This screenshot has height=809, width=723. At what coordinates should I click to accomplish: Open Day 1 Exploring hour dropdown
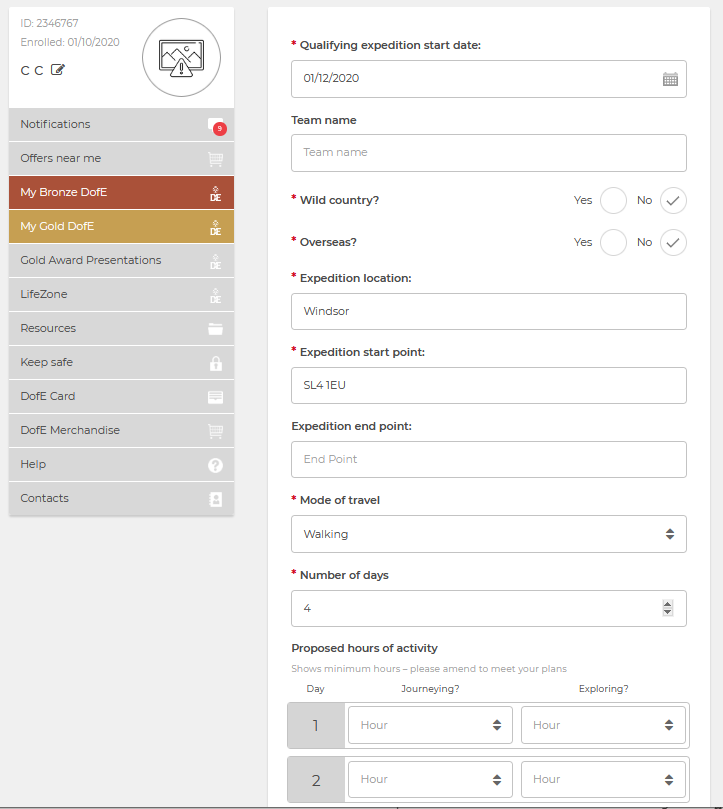pyautogui.click(x=603, y=725)
